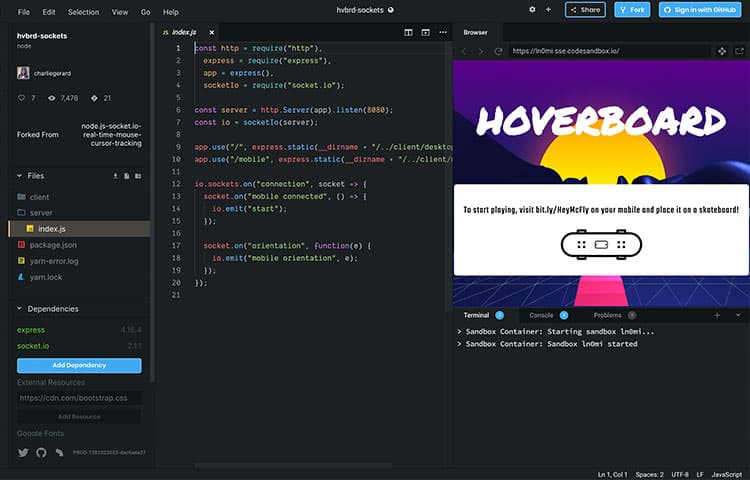The height and width of the screenshot is (480, 750).
Task: Click the split editor layout icon
Action: pos(409,32)
